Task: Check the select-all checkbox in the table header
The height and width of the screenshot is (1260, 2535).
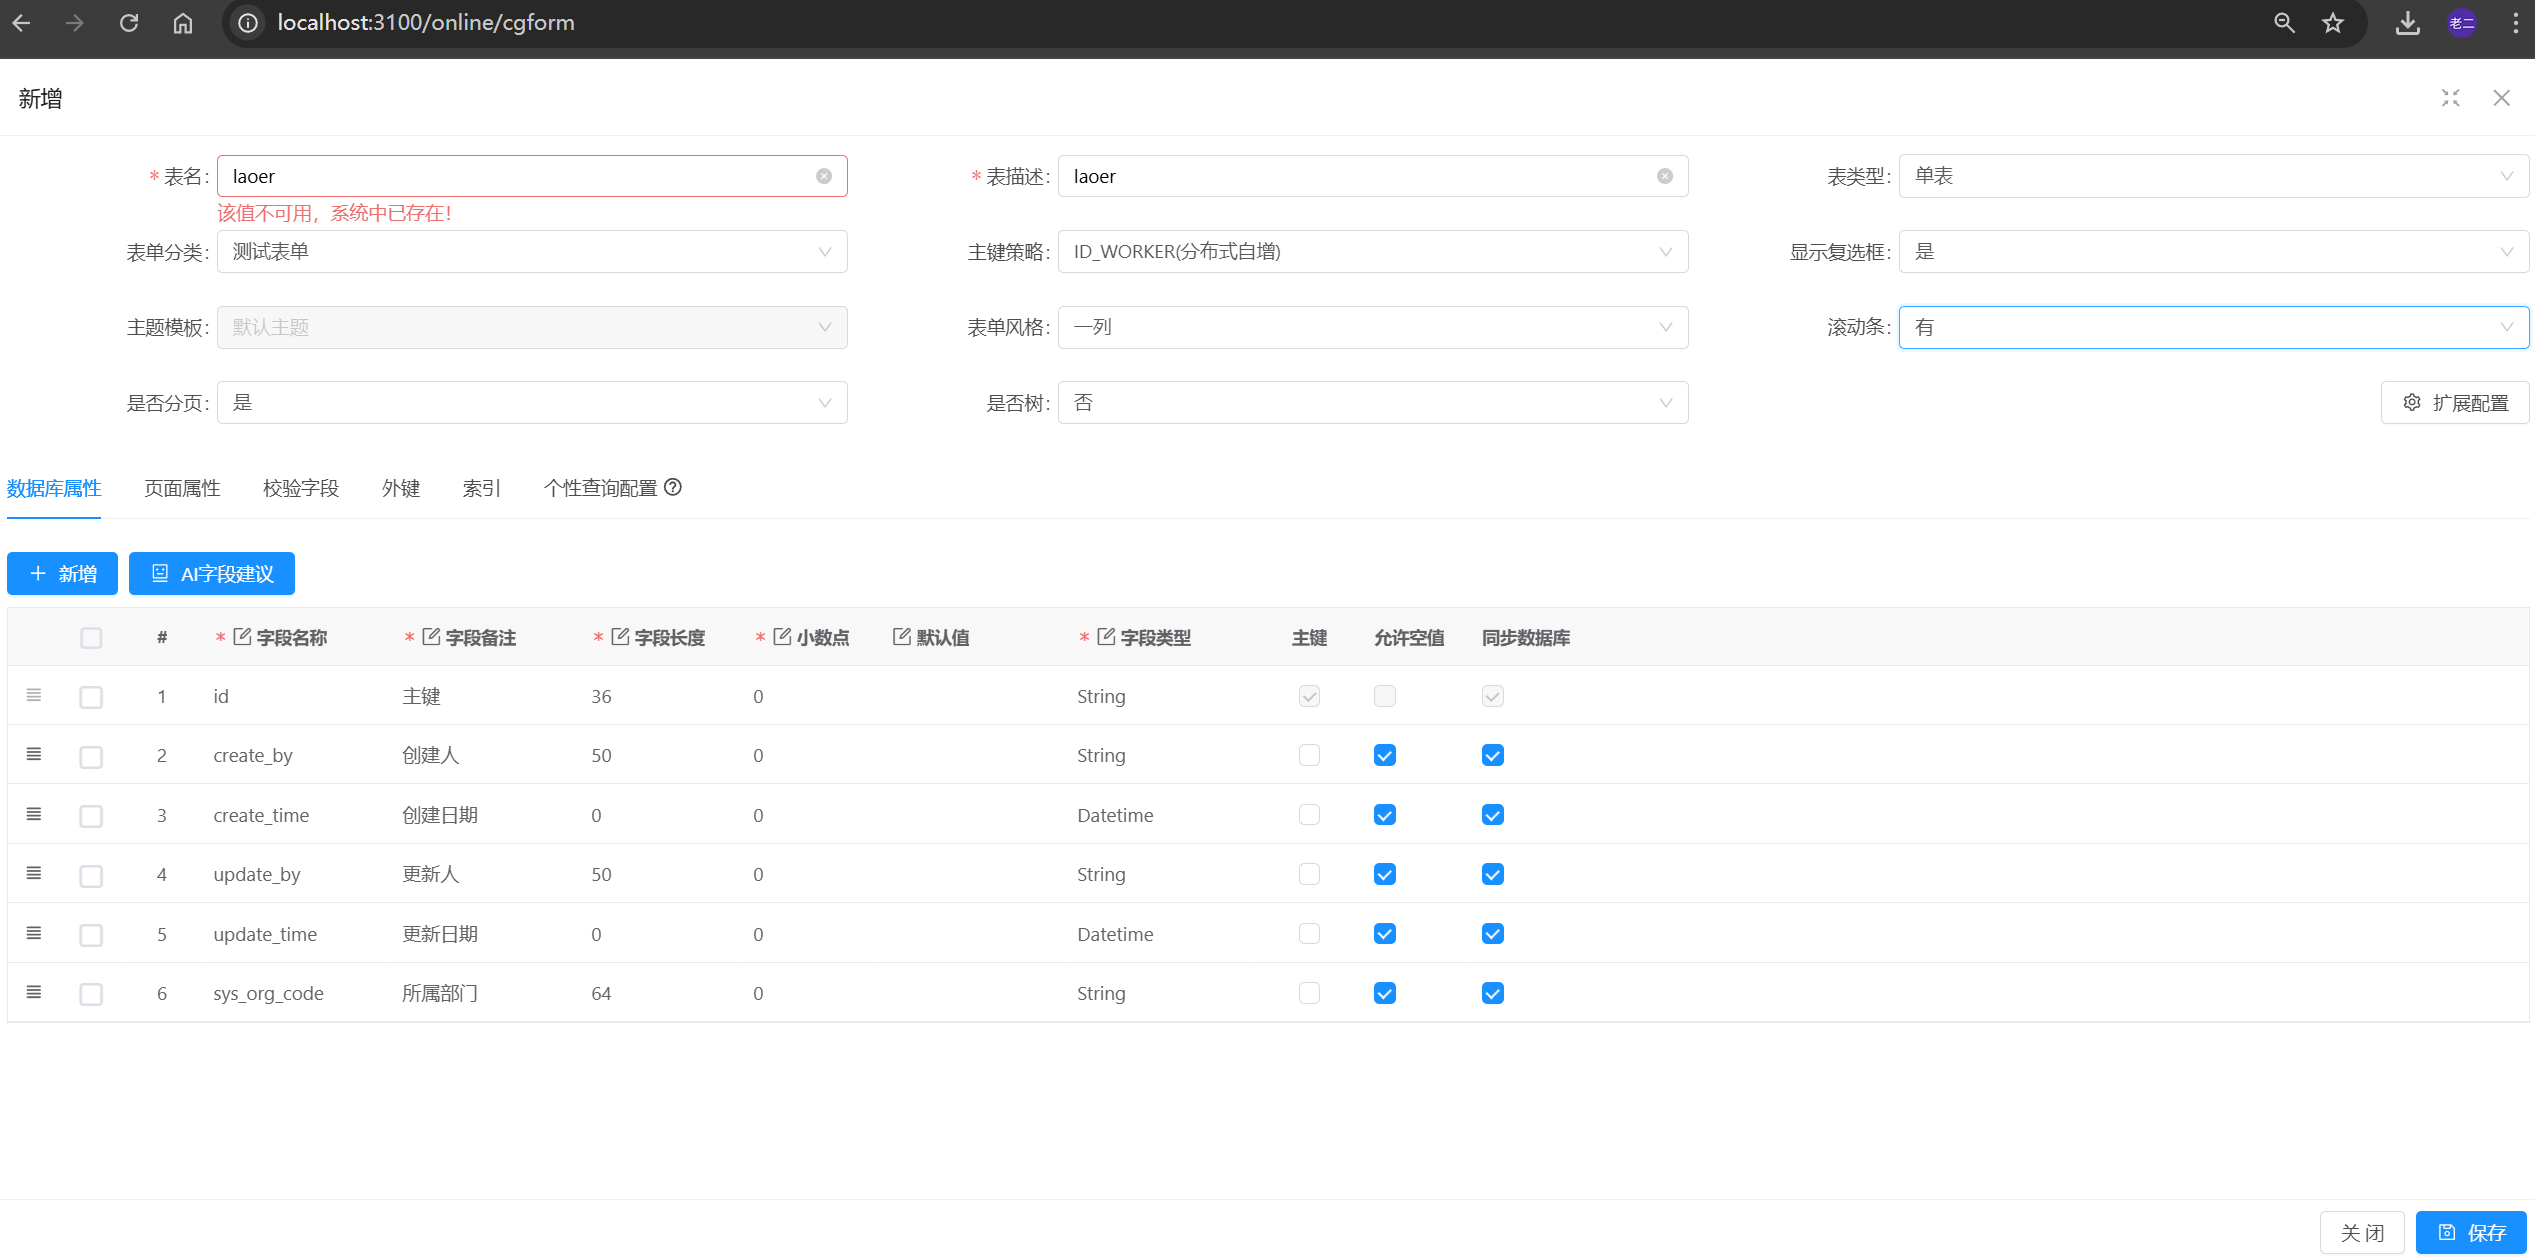Action: click(91, 638)
